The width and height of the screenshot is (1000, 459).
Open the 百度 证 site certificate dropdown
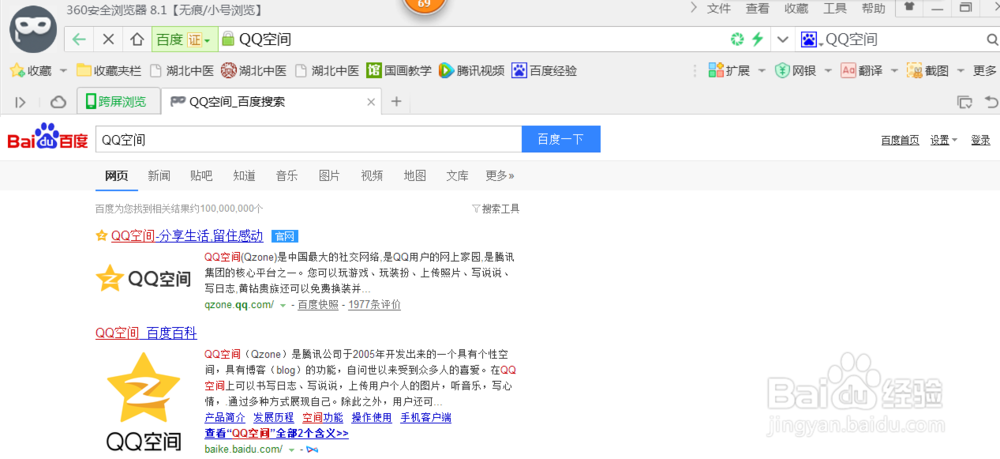184,40
